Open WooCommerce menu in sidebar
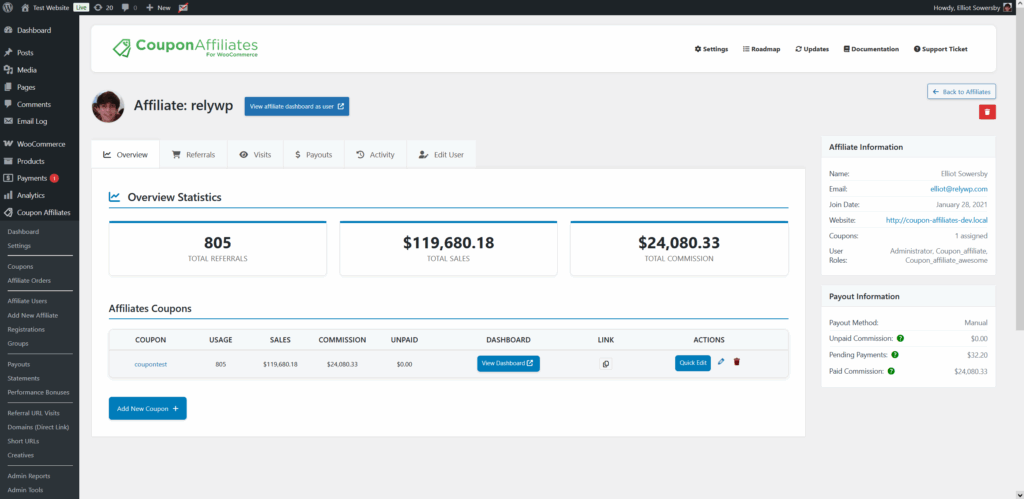Image resolution: width=1024 pixels, height=499 pixels. pyautogui.click(x=39, y=144)
